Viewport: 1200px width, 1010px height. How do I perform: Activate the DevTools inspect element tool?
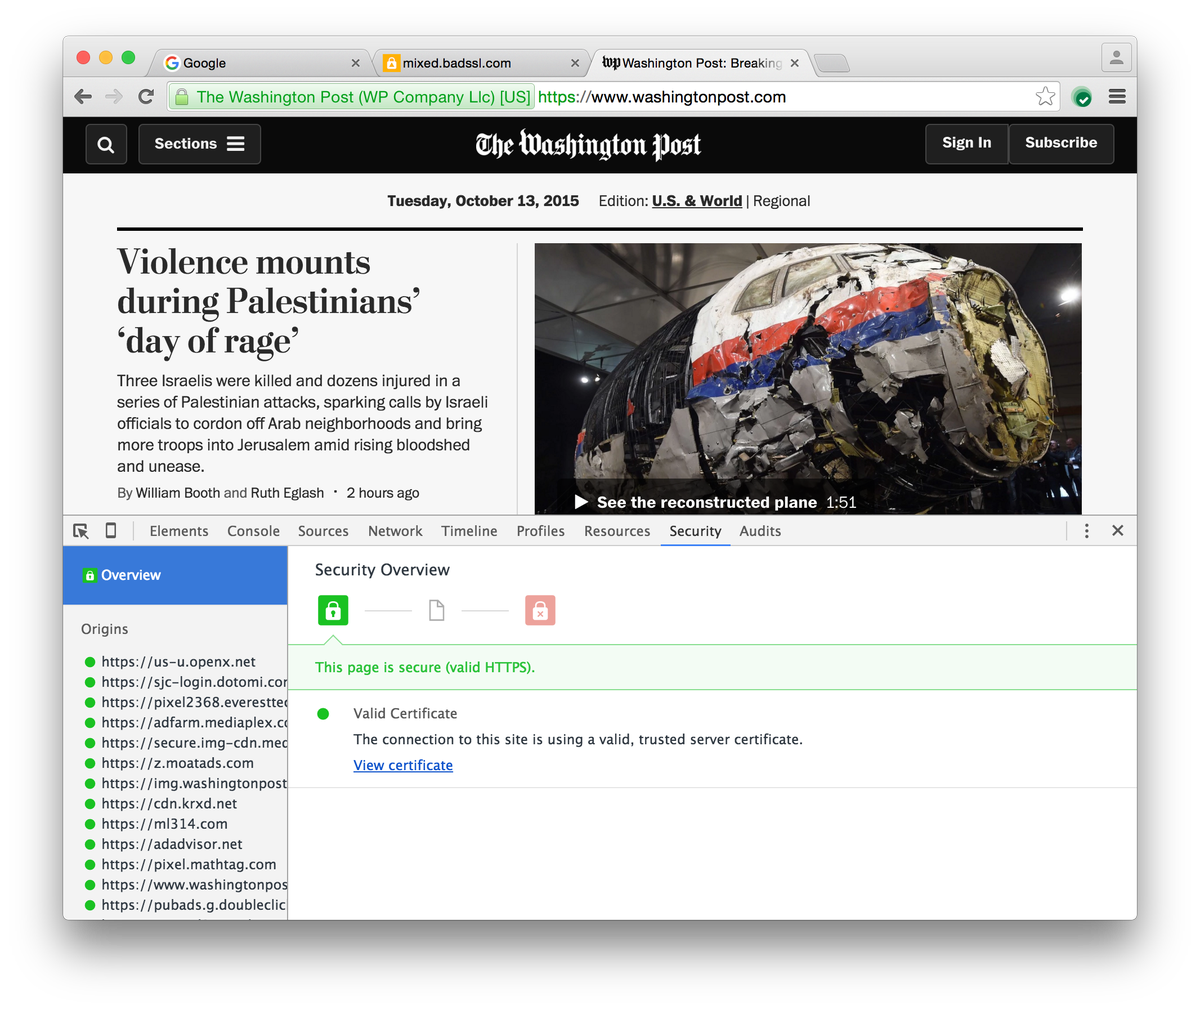tap(81, 531)
